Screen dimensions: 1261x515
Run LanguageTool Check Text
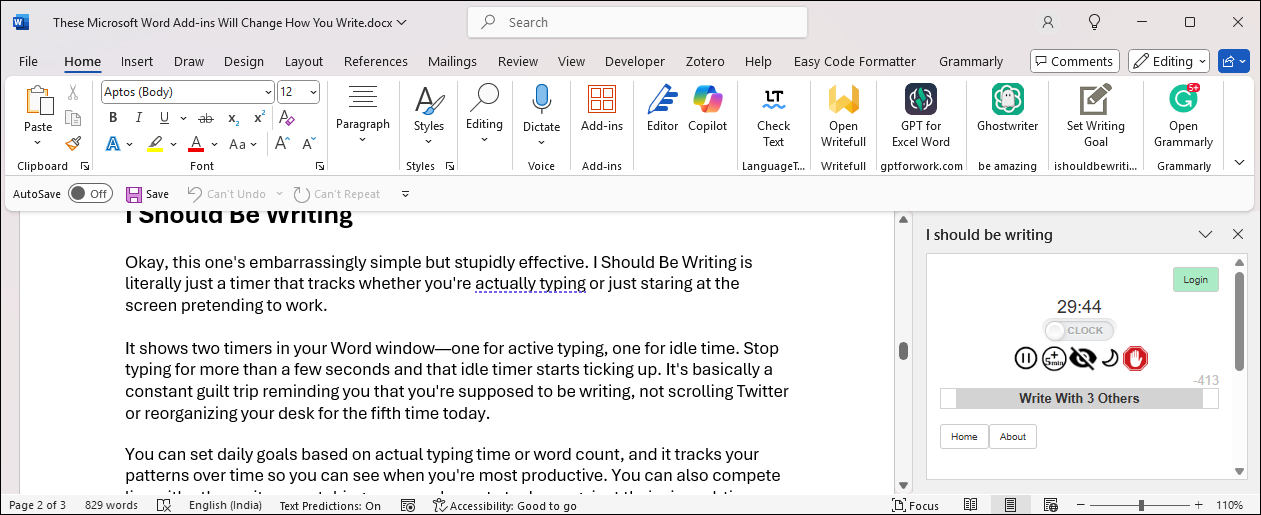tap(773, 117)
